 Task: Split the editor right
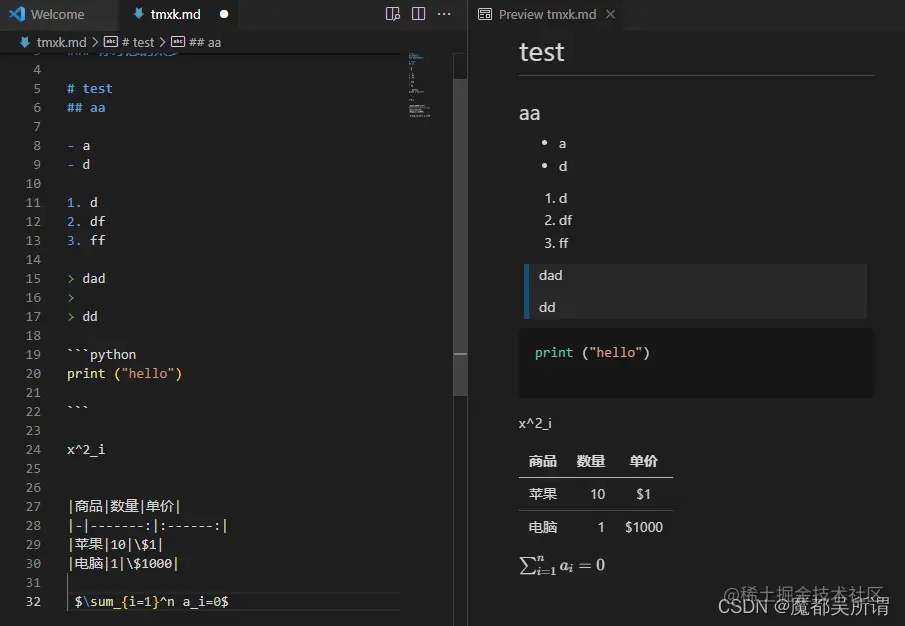pyautogui.click(x=418, y=14)
